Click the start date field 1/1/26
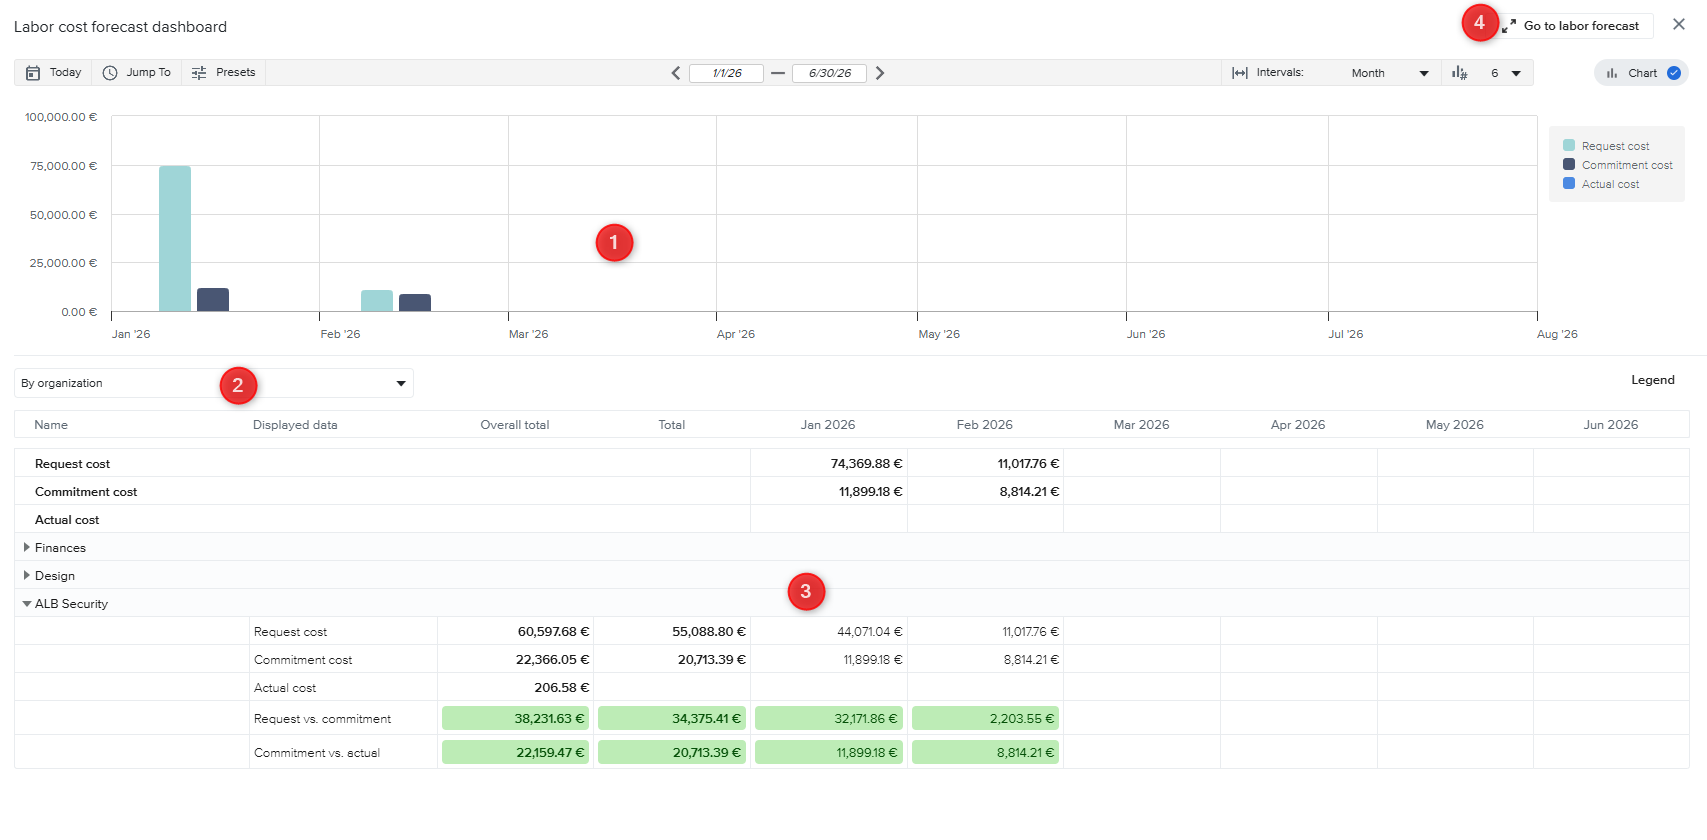 coord(727,73)
